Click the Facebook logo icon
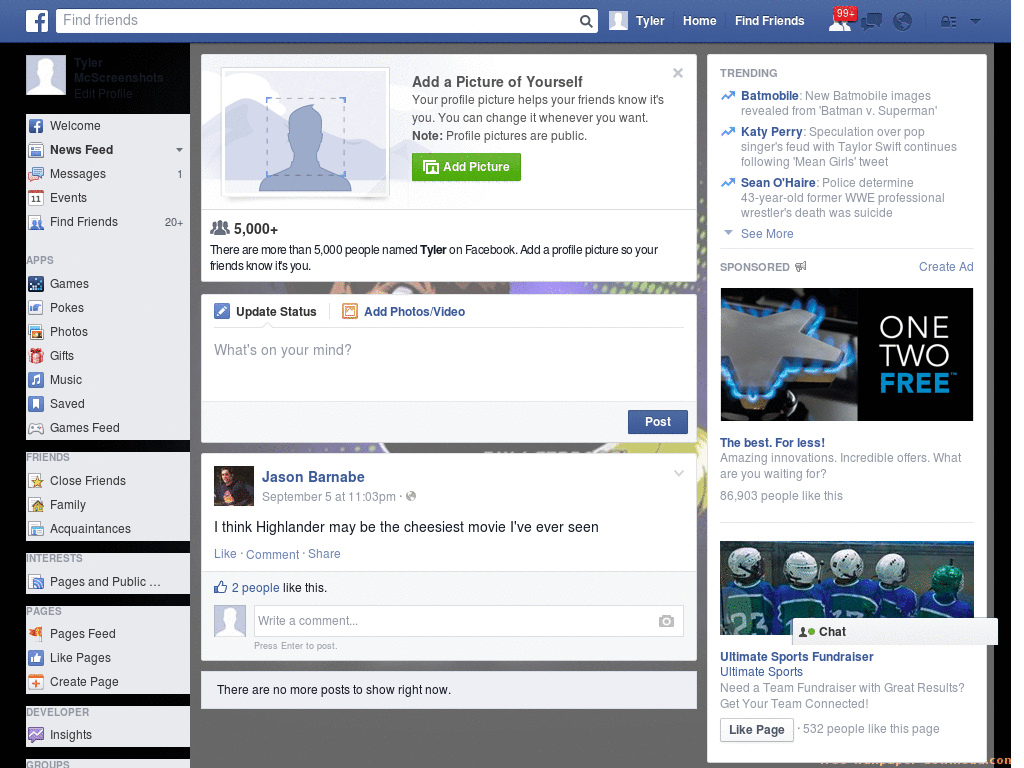The width and height of the screenshot is (1024, 768). click(37, 21)
